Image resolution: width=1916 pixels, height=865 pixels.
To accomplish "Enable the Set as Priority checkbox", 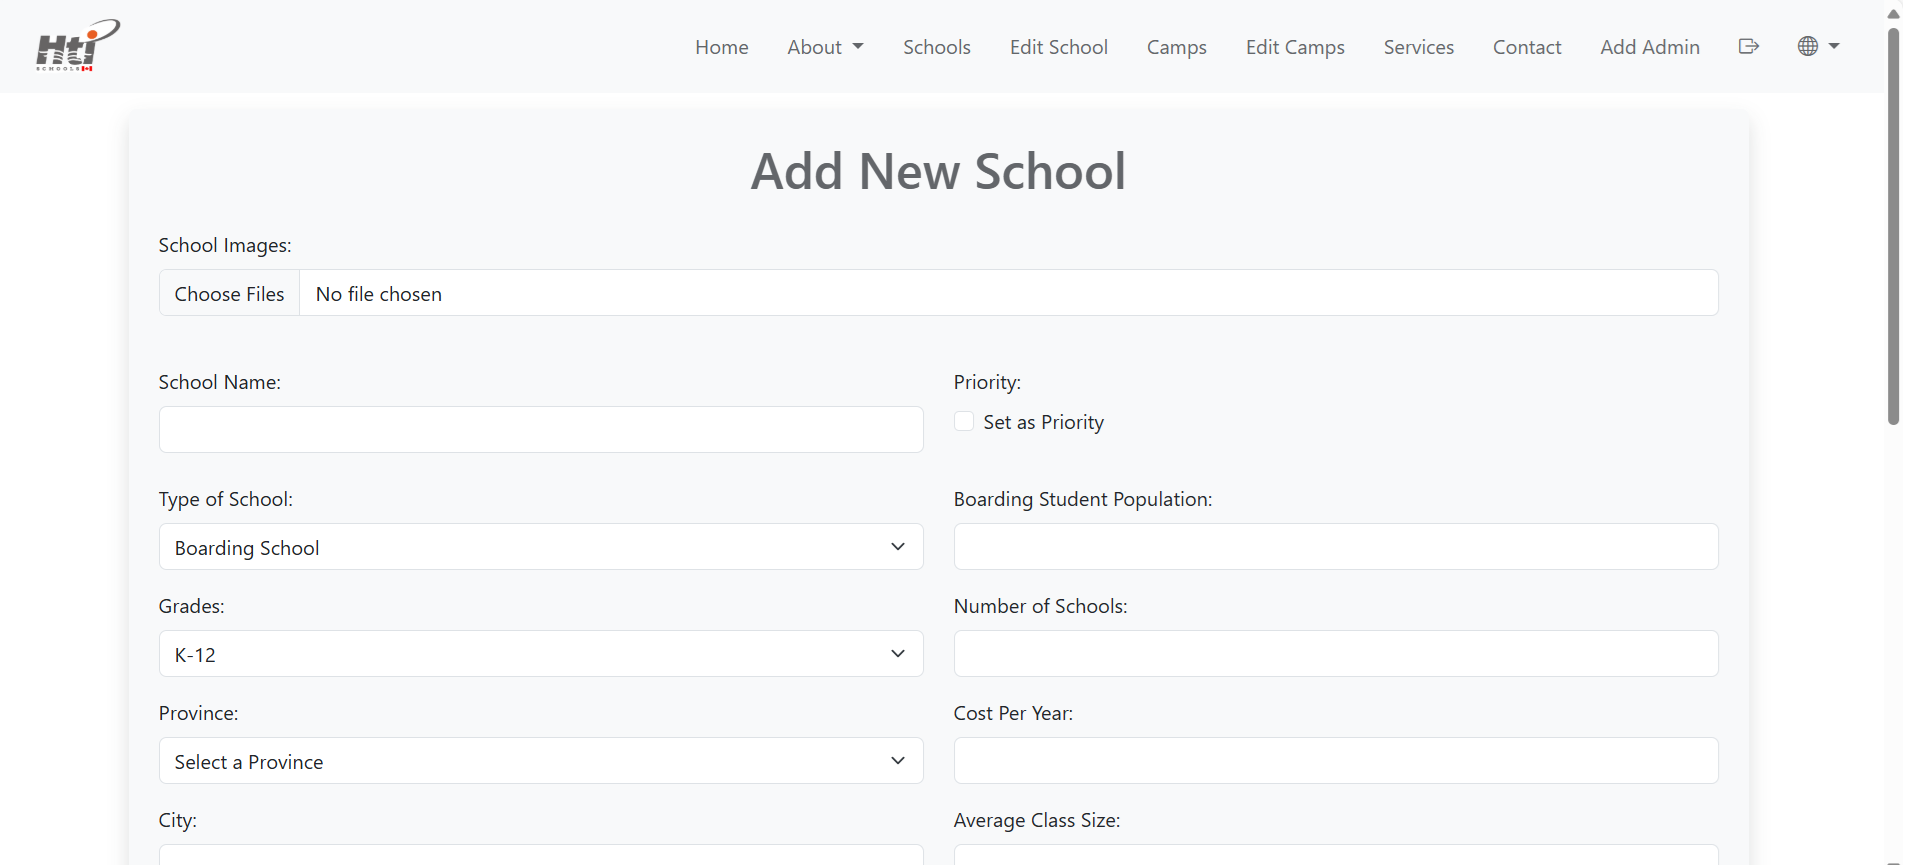I will [x=964, y=422].
